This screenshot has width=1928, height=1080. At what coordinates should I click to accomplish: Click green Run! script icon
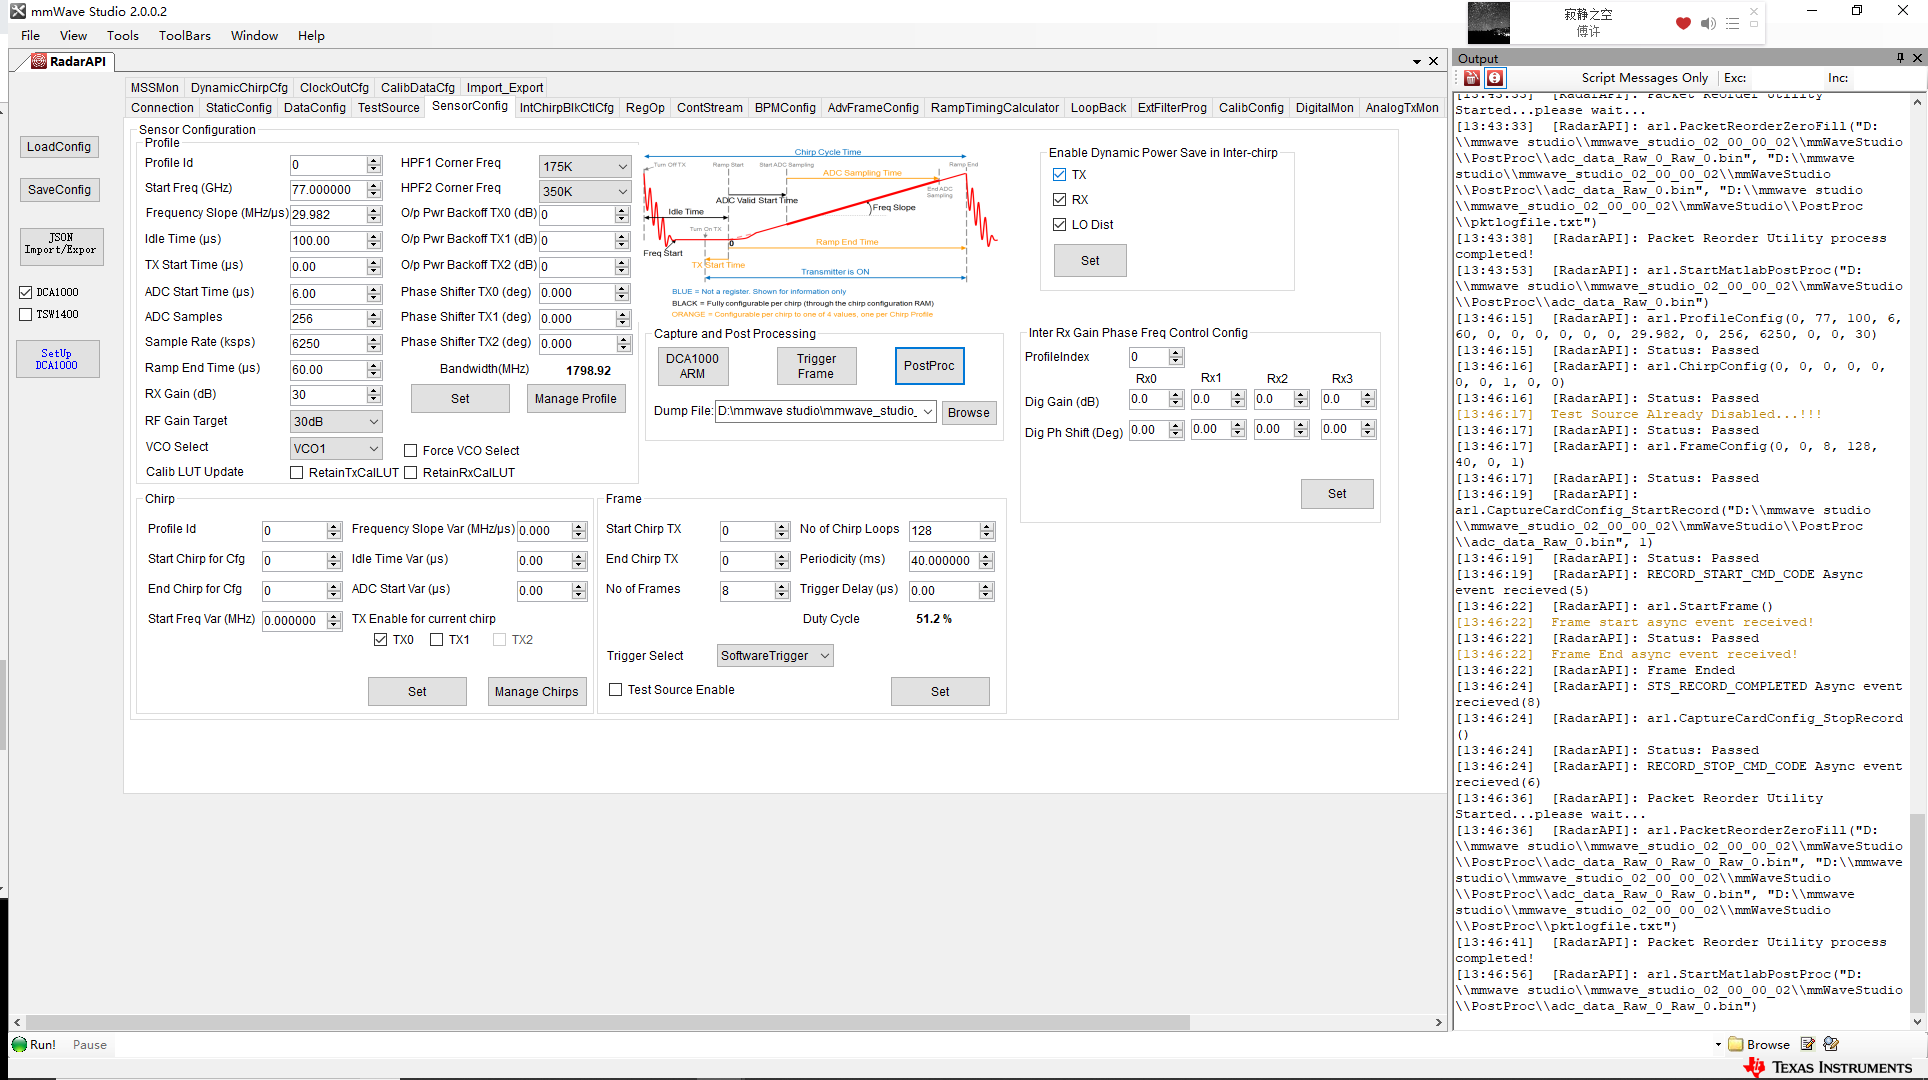pyautogui.click(x=20, y=1044)
